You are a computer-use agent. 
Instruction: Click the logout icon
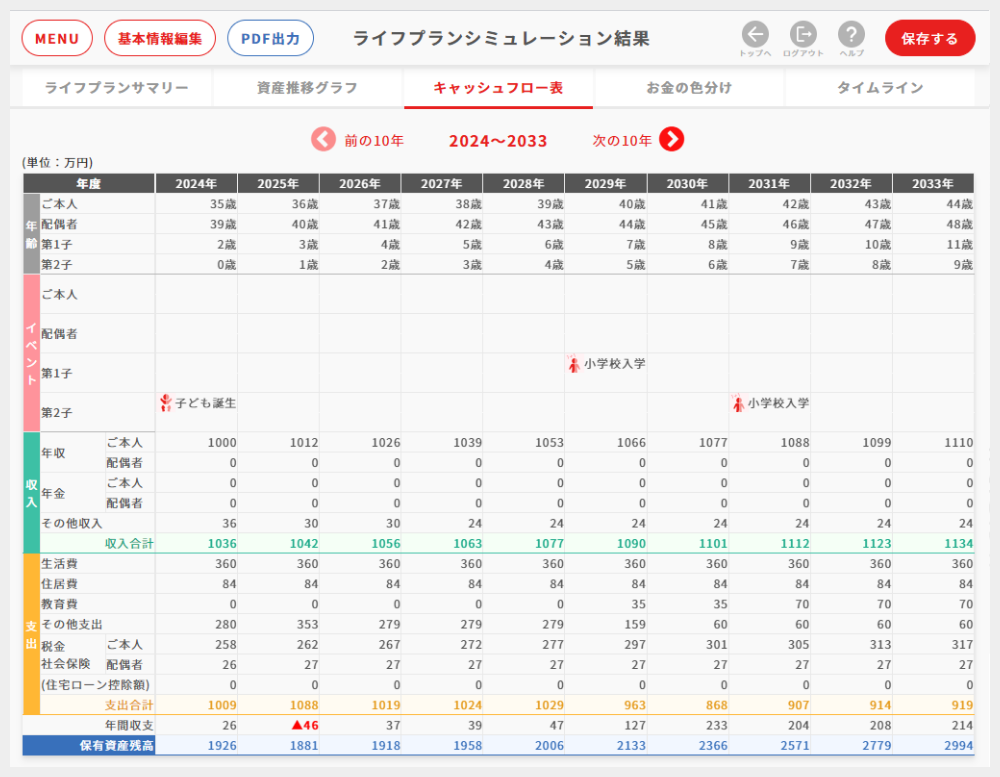point(803,35)
